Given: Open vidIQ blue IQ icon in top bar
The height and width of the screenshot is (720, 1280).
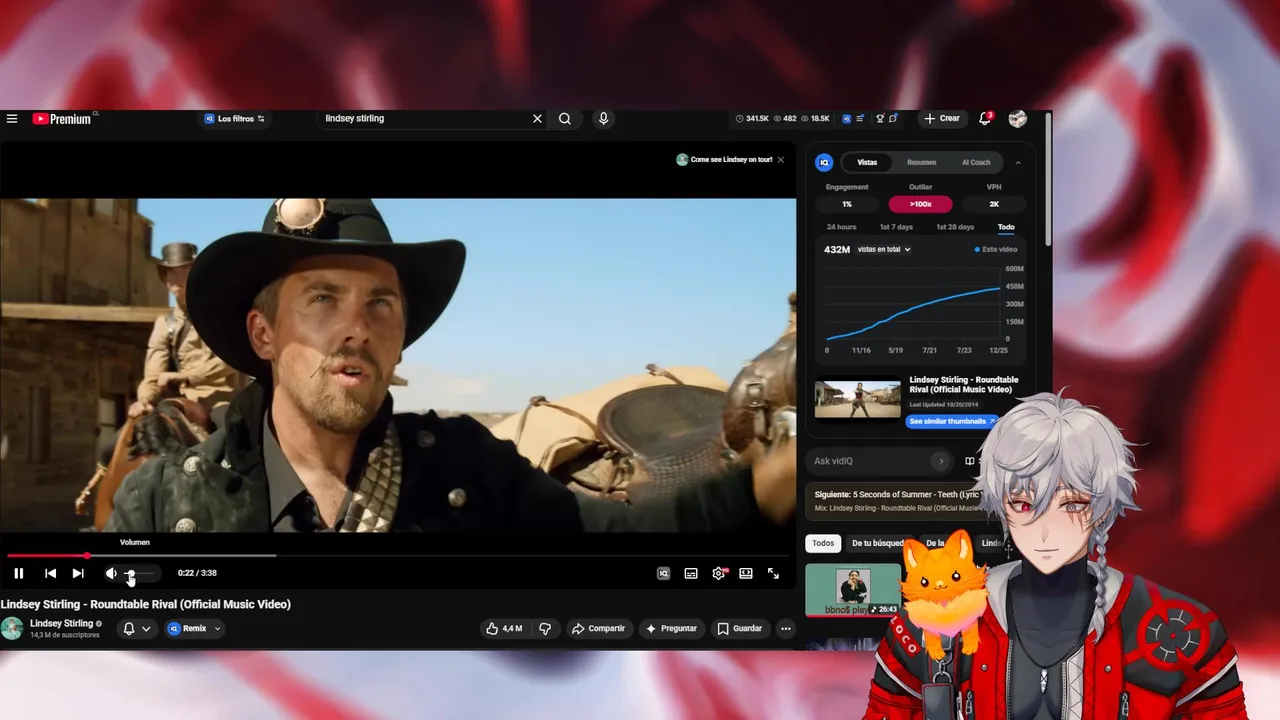Looking at the screenshot, I should tap(846, 118).
